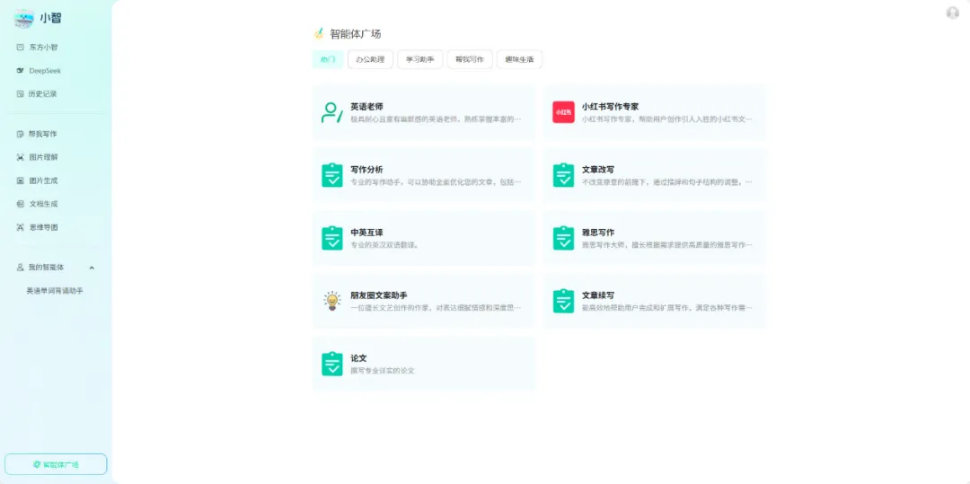Click the 智能体广场 button at sidebar bottom

coord(56,464)
